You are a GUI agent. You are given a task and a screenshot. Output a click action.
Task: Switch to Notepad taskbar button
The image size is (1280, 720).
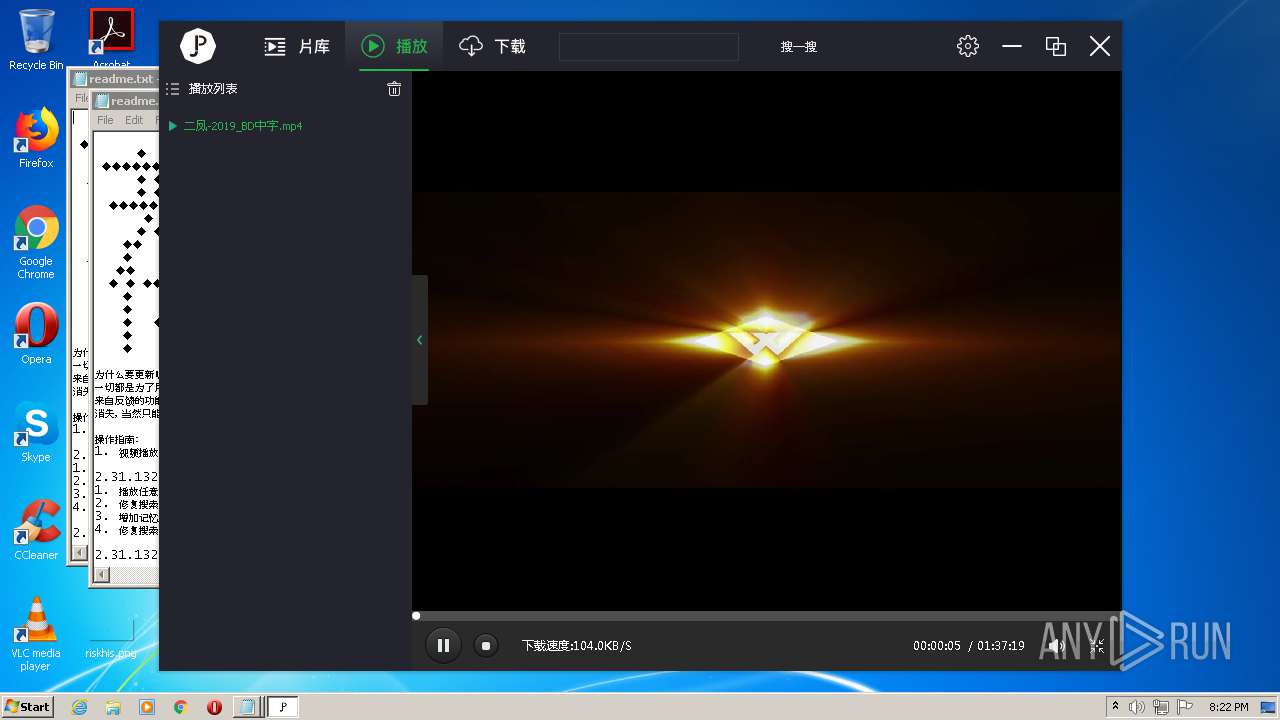coord(246,707)
